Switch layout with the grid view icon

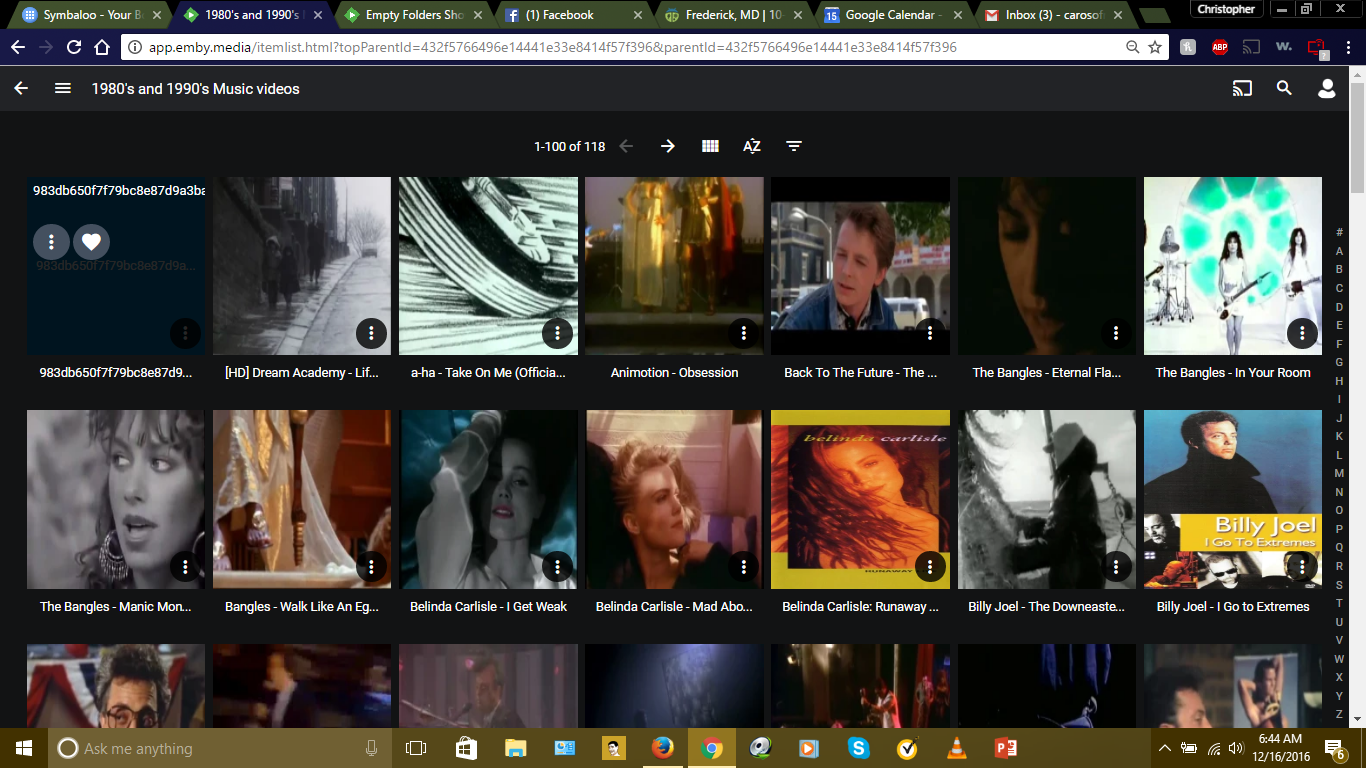[709, 146]
